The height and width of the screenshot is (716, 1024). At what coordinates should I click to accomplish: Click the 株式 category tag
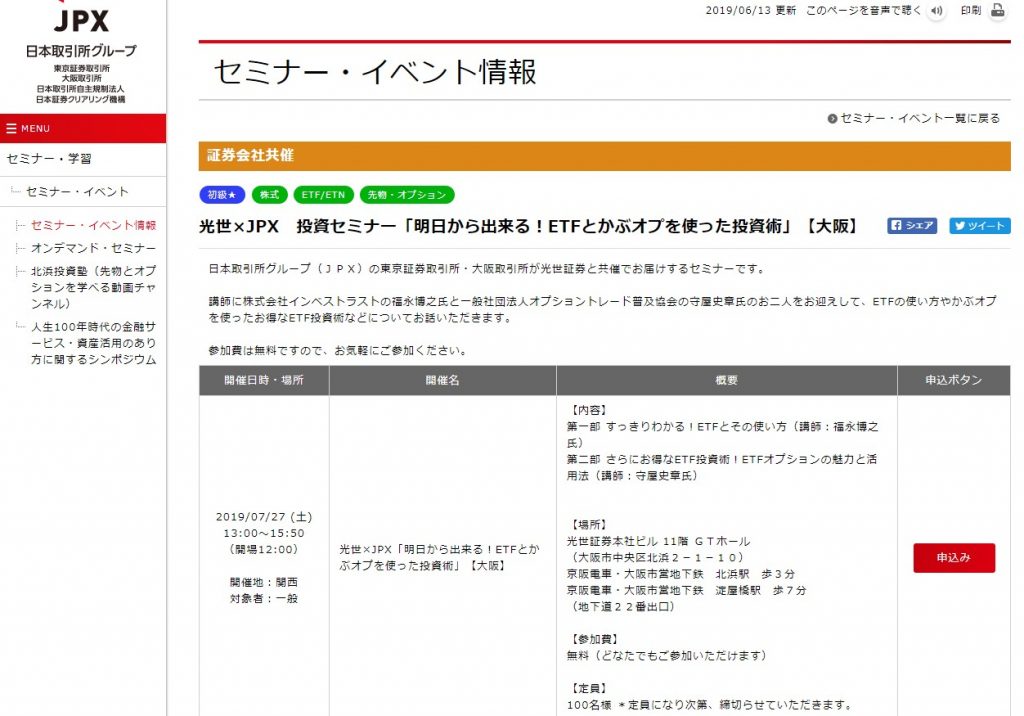269,195
